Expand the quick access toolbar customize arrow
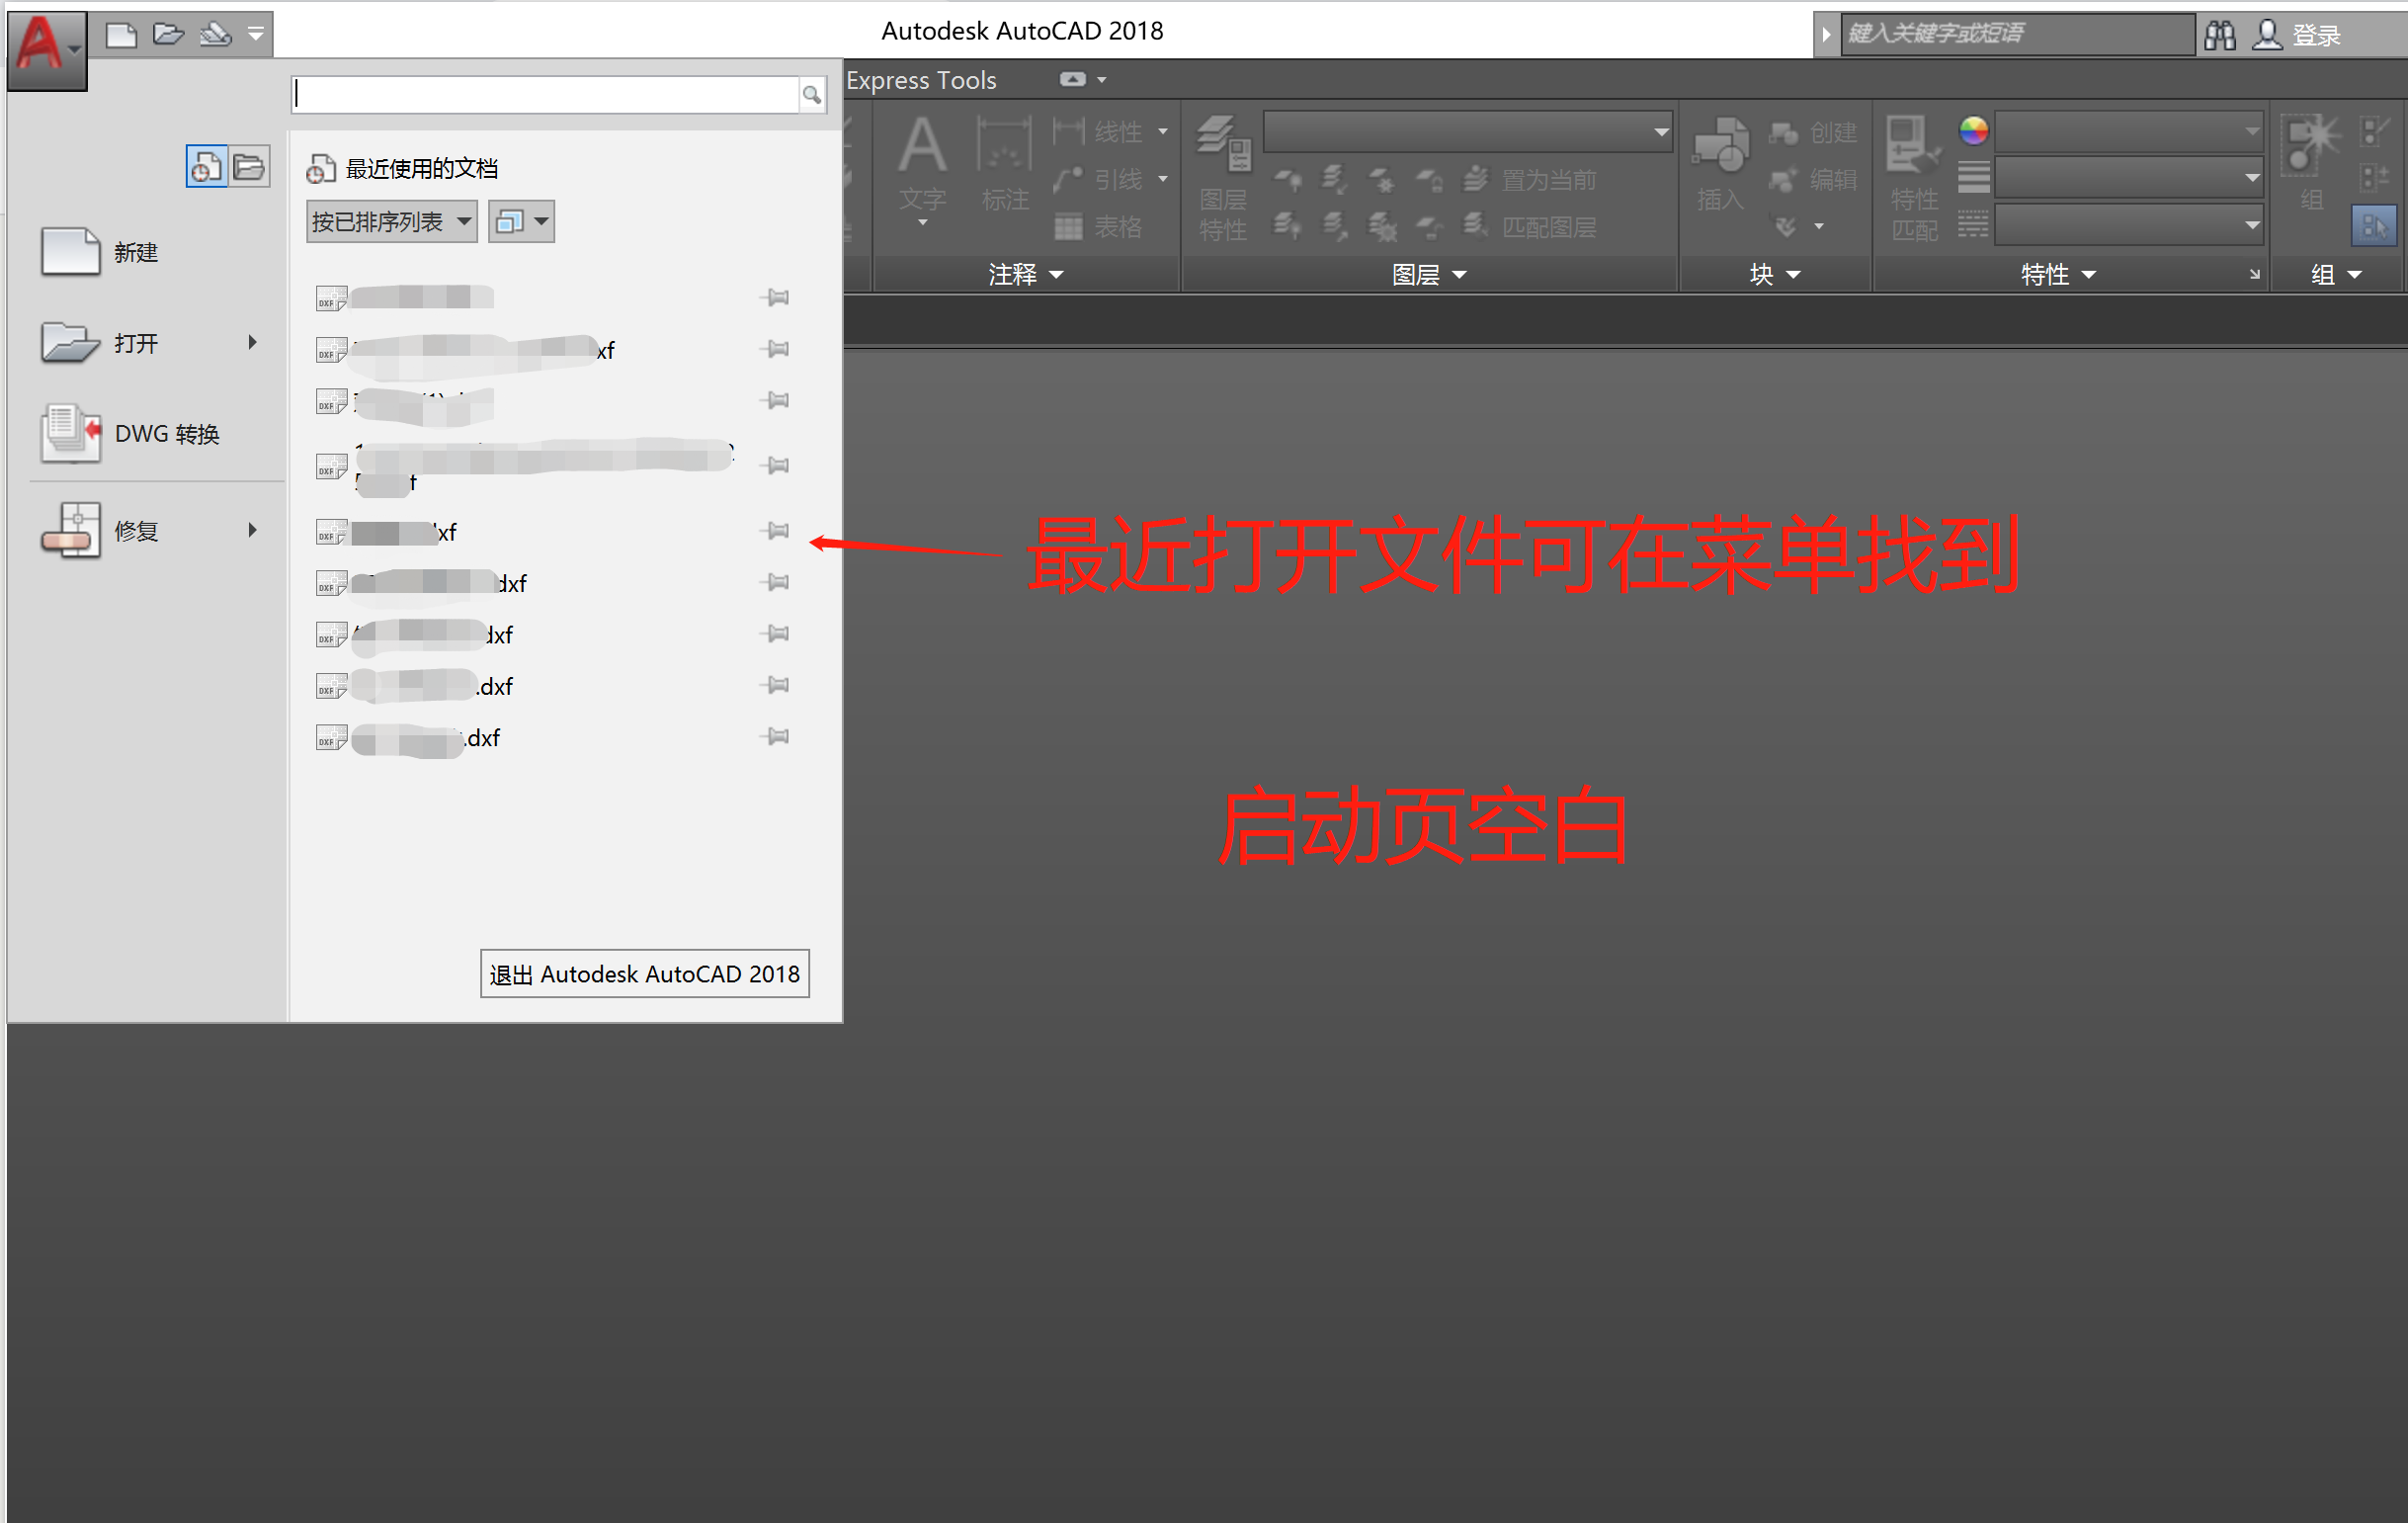This screenshot has height=1523, width=2408. (x=256, y=35)
